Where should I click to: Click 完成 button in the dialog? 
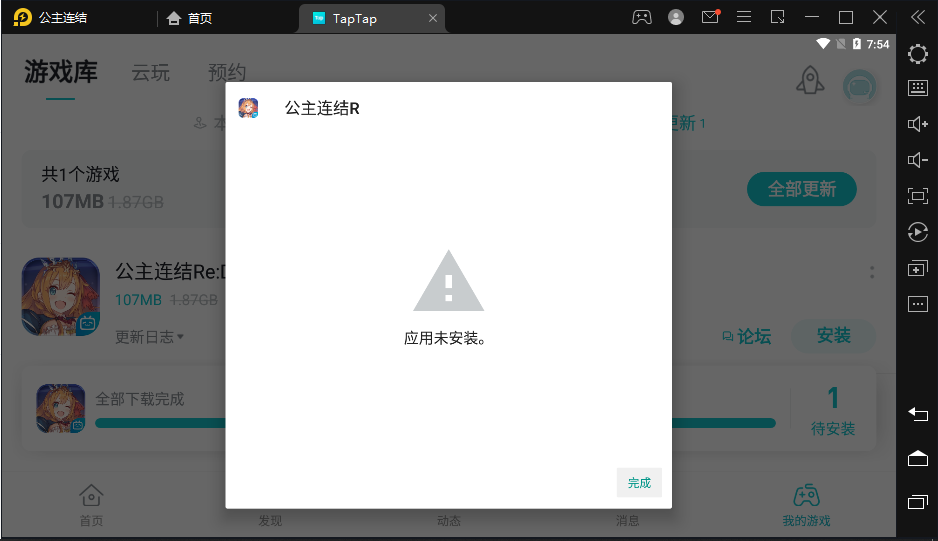pos(639,483)
